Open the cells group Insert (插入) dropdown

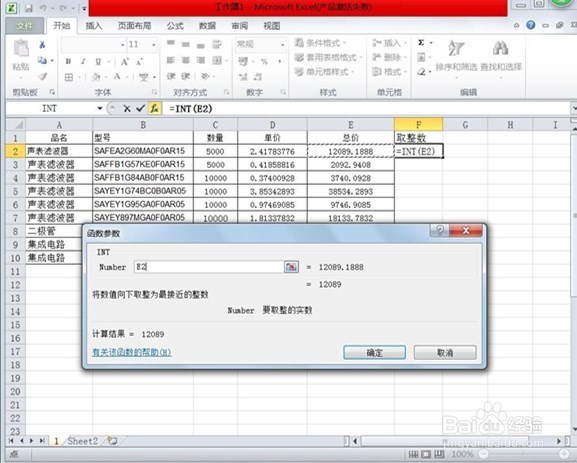click(389, 43)
